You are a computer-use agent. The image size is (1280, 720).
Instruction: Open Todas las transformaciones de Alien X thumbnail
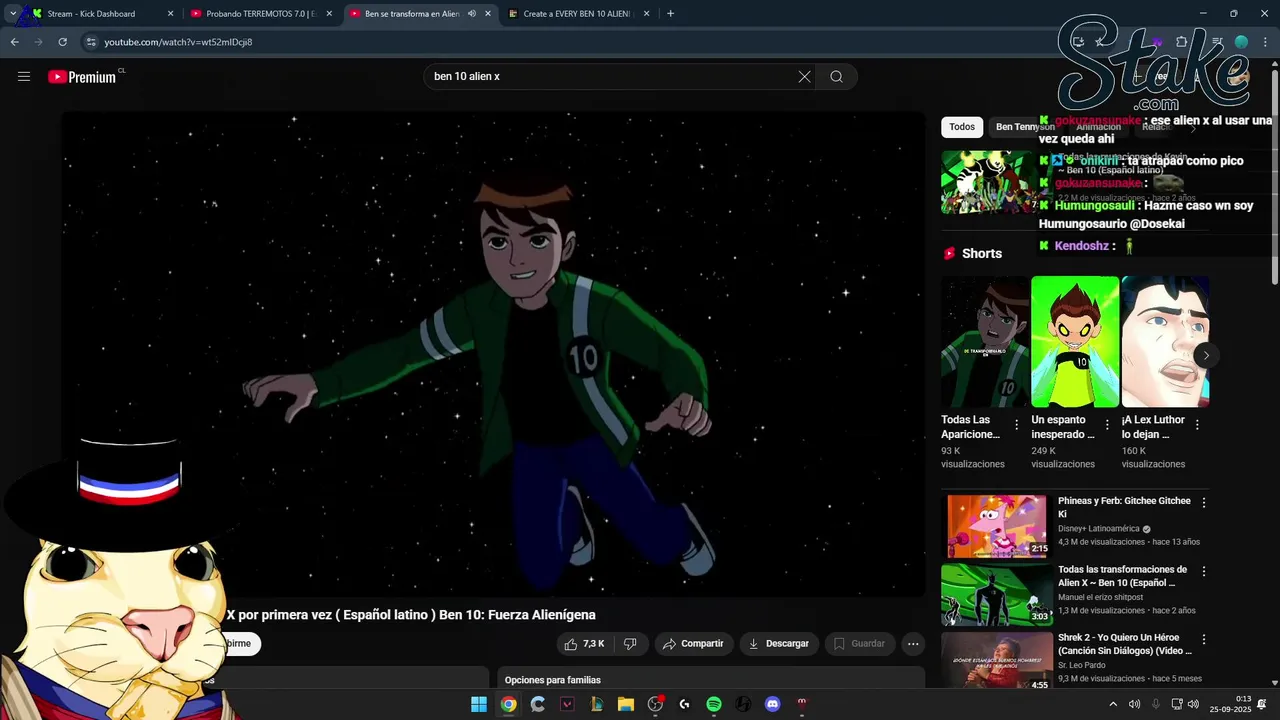[x=996, y=595]
